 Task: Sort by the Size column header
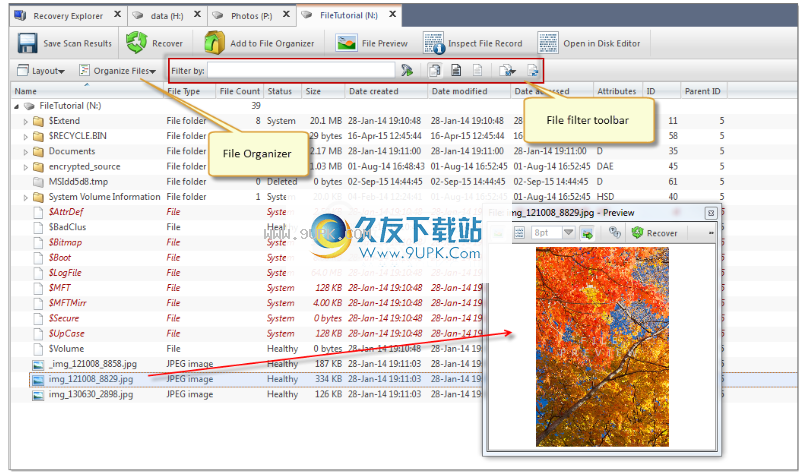point(323,91)
